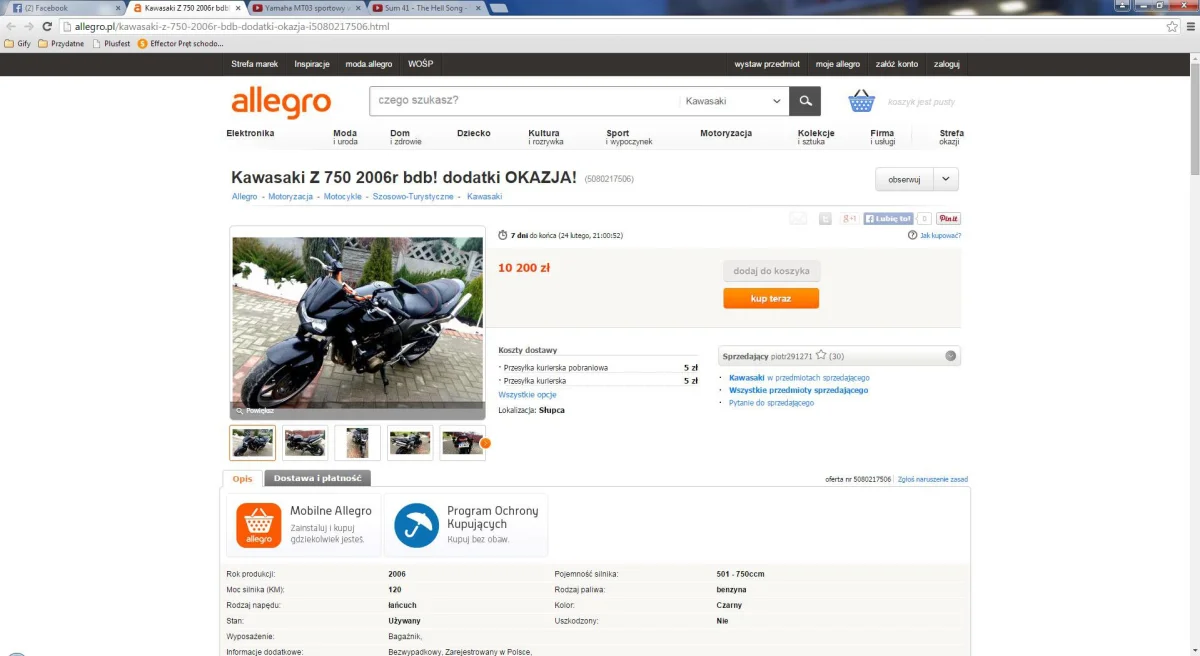Expand the 'obserwuj' dropdown arrow

pyautogui.click(x=946, y=179)
